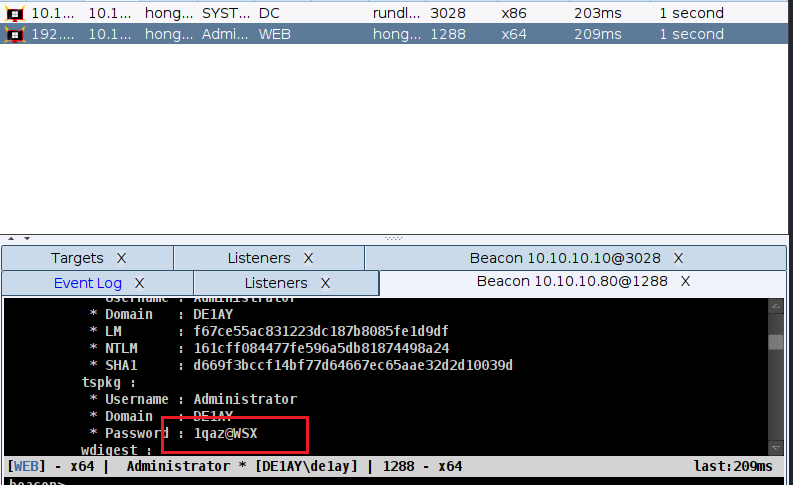This screenshot has width=793, height=485.
Task: Click the [WEB] label in the status bar
Action: pyautogui.click(x=26, y=466)
